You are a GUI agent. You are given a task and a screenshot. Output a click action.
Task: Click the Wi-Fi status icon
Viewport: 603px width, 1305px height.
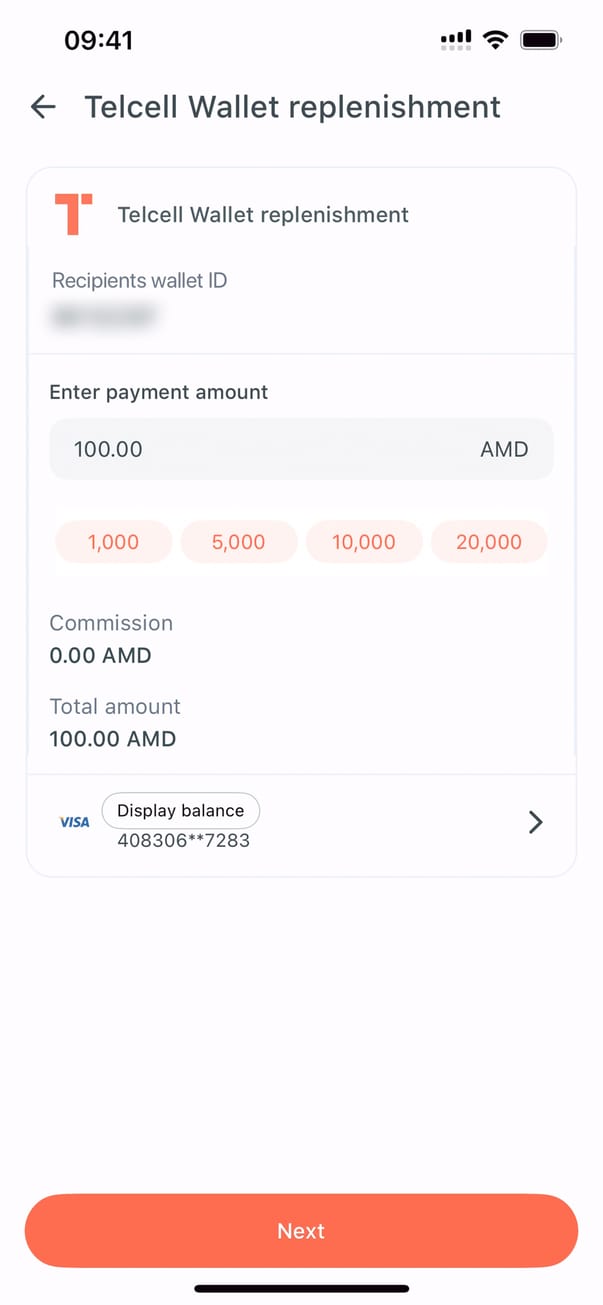(x=494, y=40)
